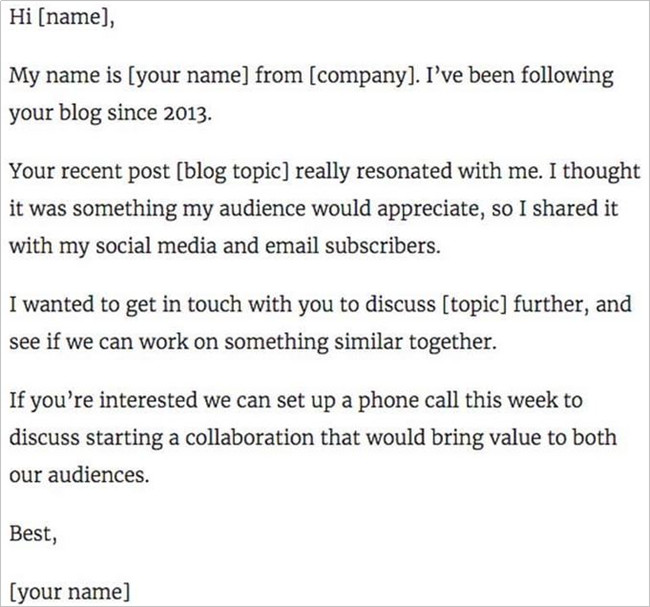Click the [name] placeholder in the greeting
This screenshot has height=607, width=650.
pyautogui.click(x=73, y=17)
